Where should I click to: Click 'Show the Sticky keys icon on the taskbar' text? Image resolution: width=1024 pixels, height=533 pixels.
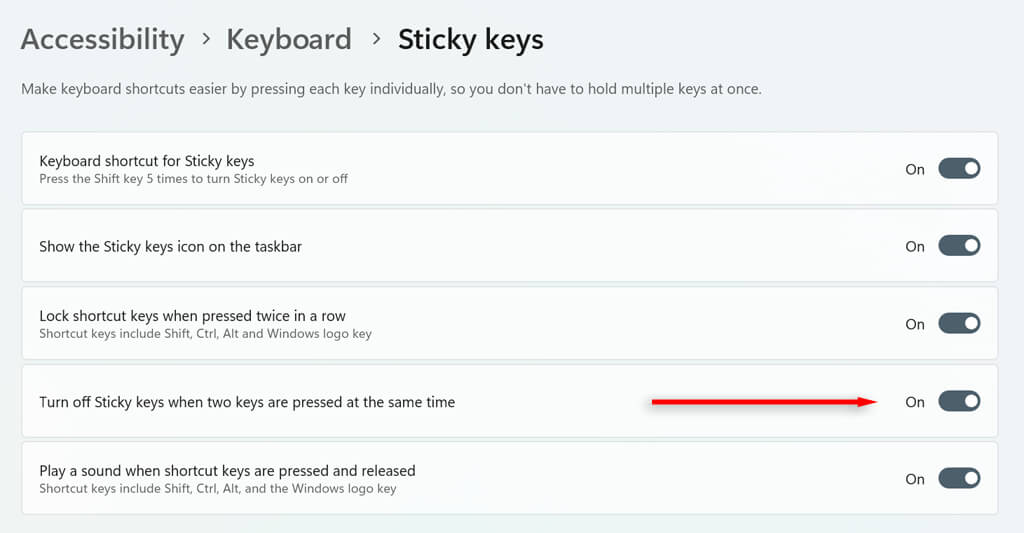pyautogui.click(x=170, y=246)
